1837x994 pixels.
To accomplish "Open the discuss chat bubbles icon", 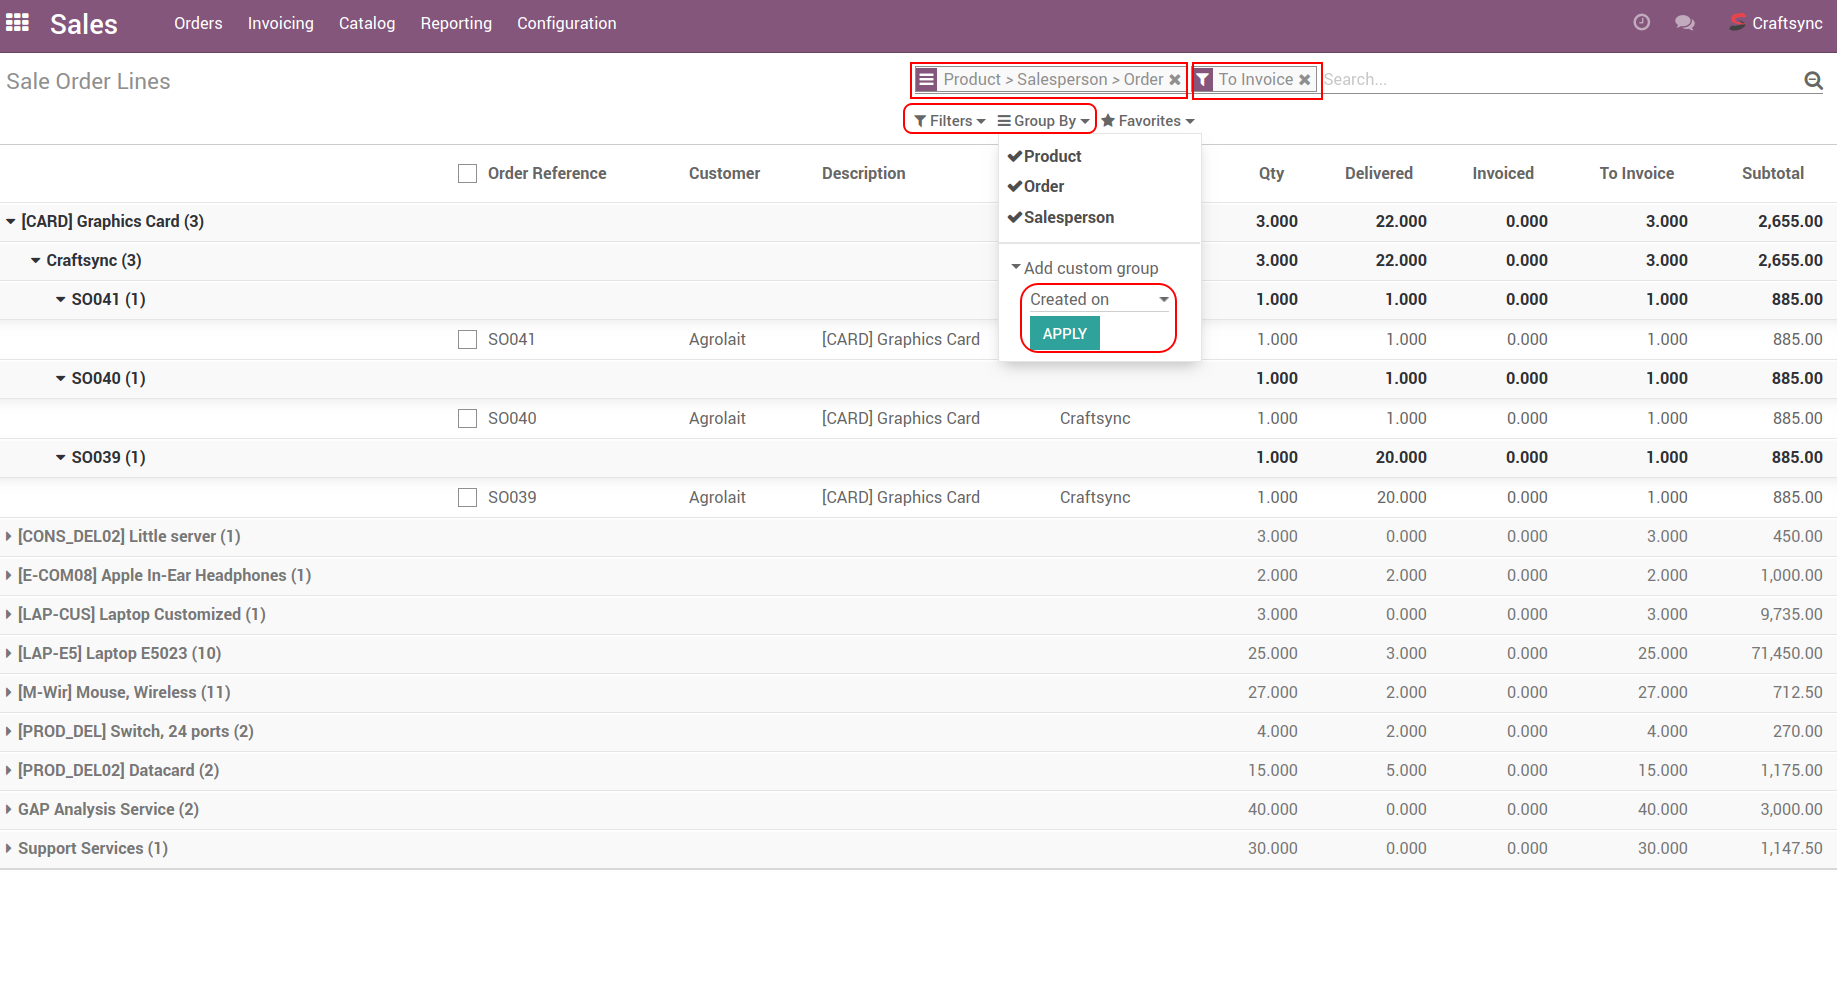I will [x=1685, y=23].
